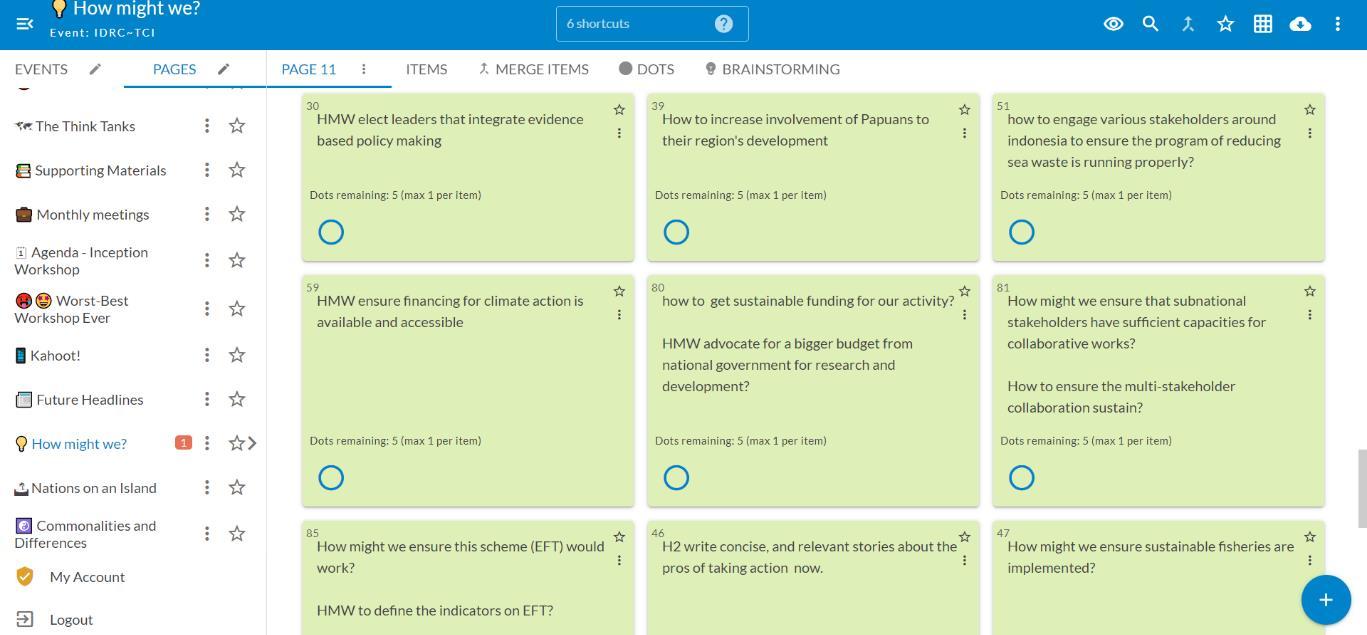Click the merge icon in top header
The width and height of the screenshot is (1367, 635).
(x=1188, y=24)
